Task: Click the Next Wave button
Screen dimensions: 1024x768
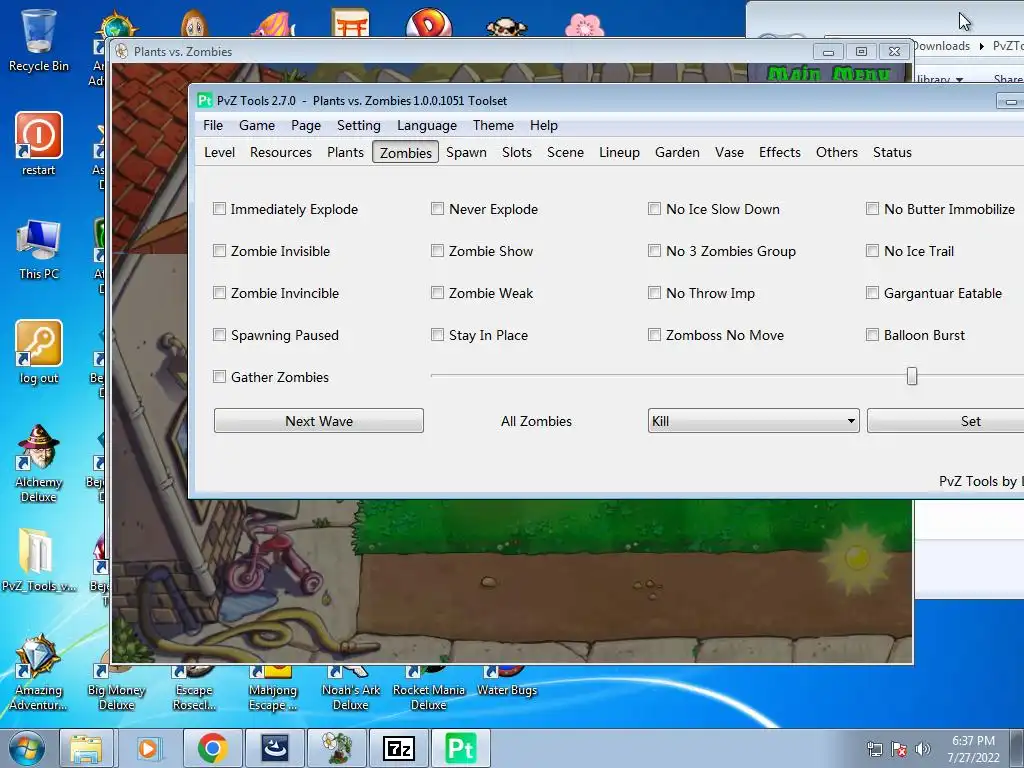Action: point(319,421)
